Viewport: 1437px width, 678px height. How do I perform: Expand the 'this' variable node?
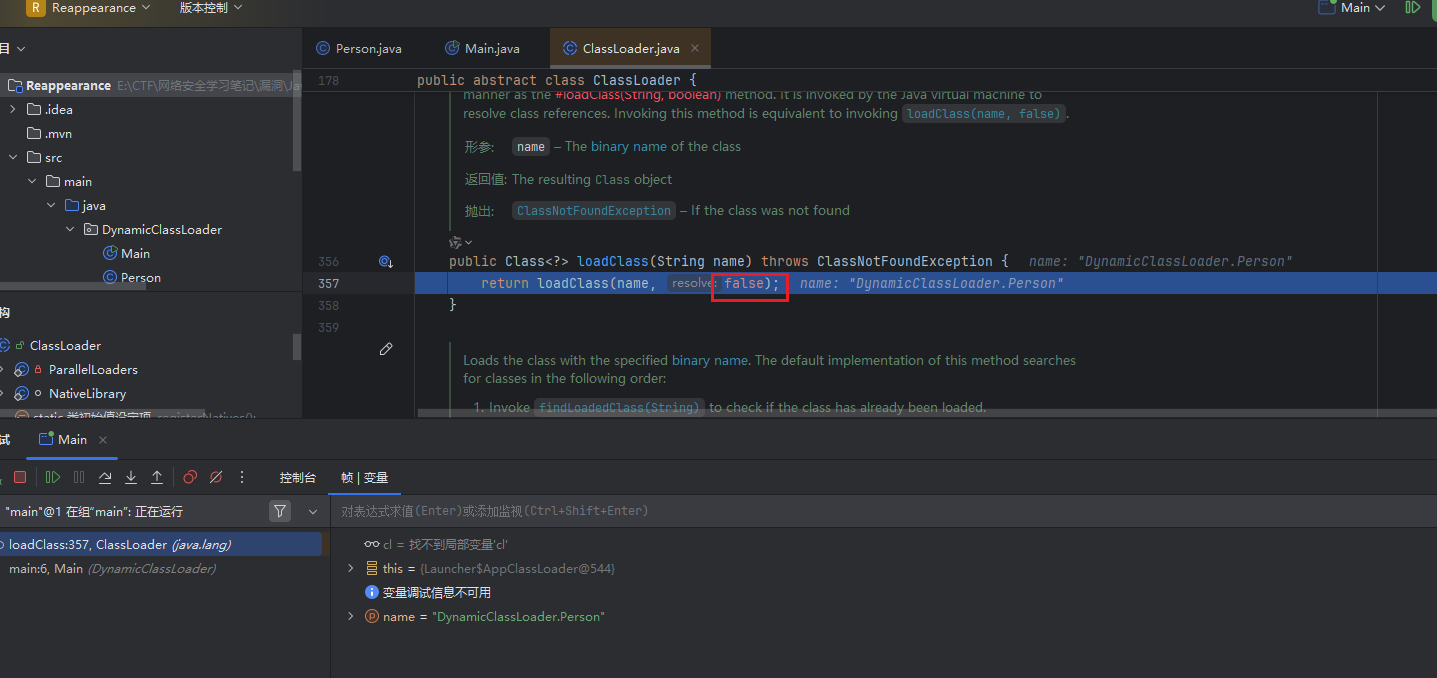pos(350,568)
